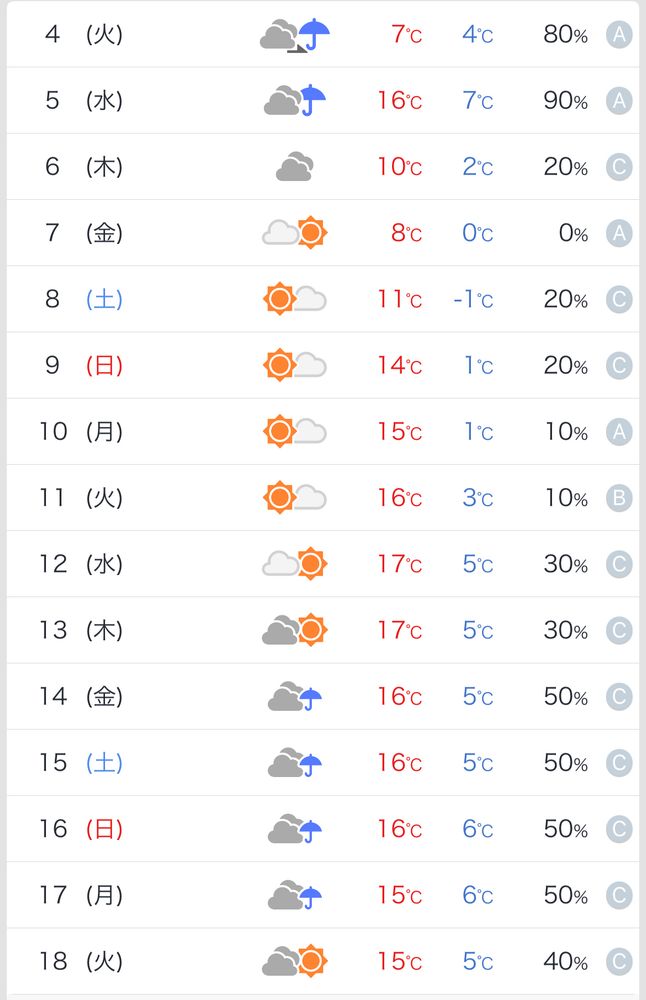Open the forecast row for Saturday the 15th
This screenshot has height=1000, width=646.
click(x=323, y=763)
